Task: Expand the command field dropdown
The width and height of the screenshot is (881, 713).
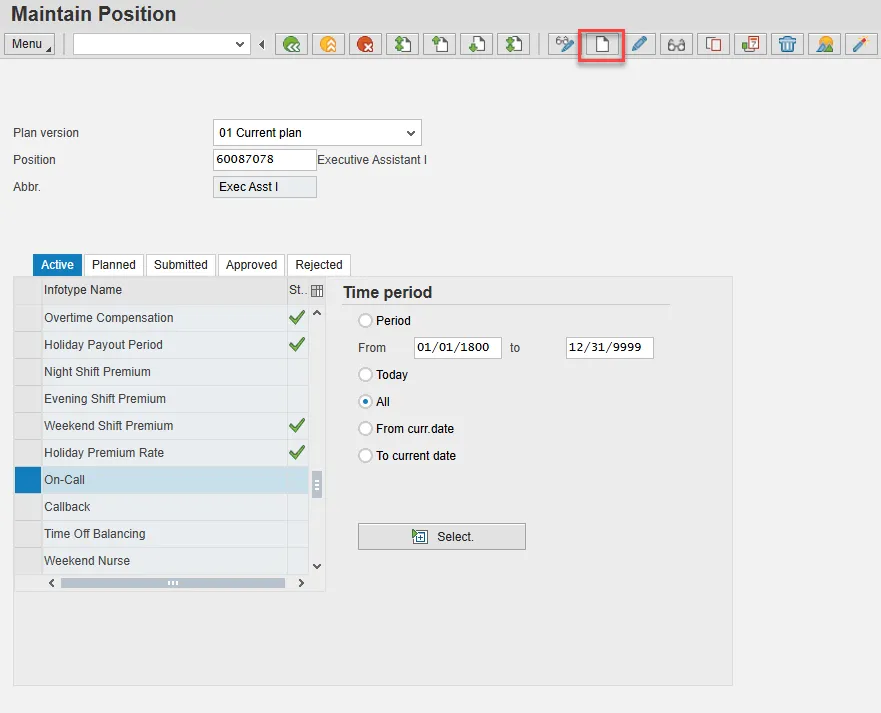Action: [x=240, y=44]
